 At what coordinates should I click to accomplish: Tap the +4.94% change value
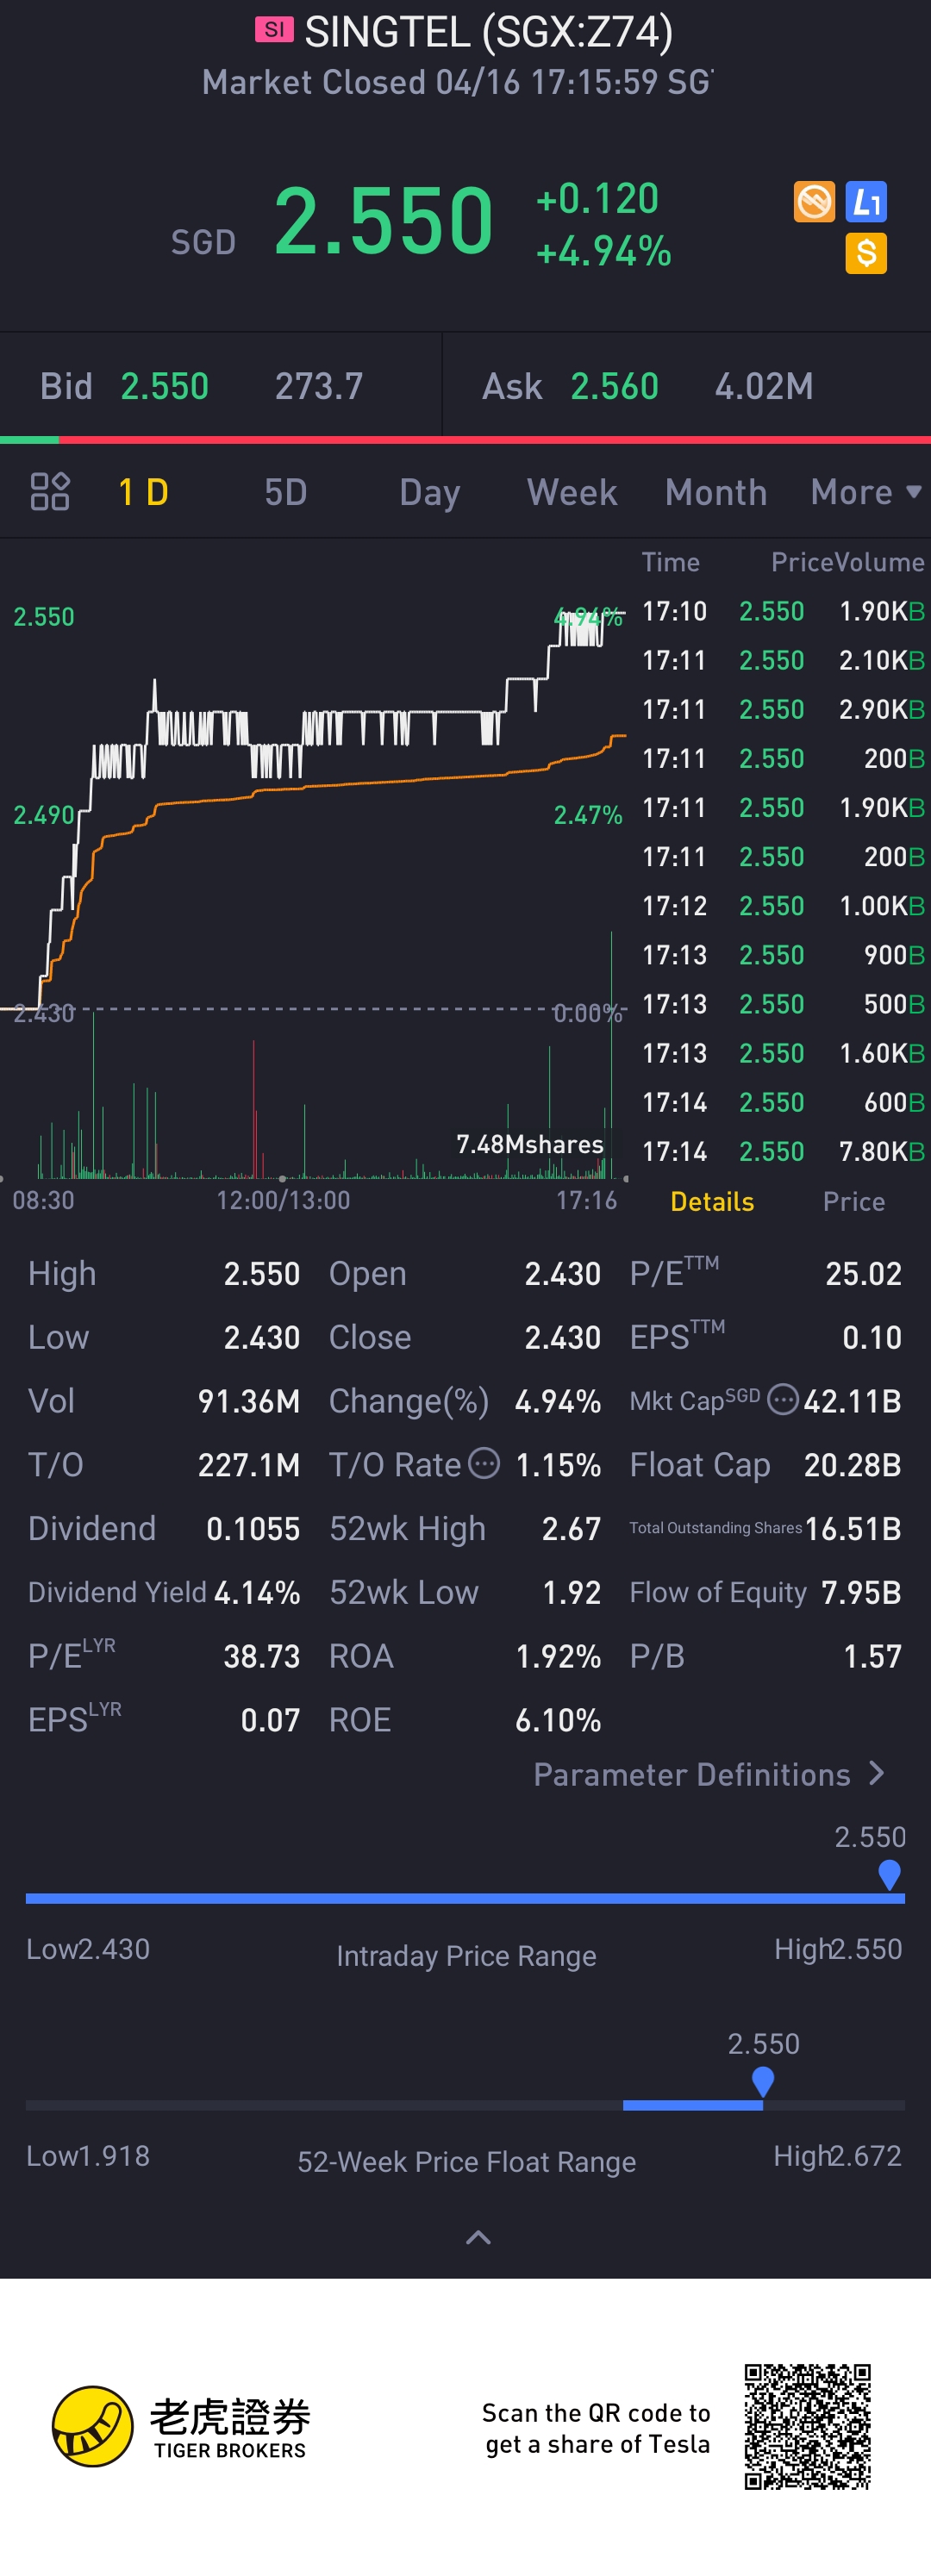pos(603,251)
